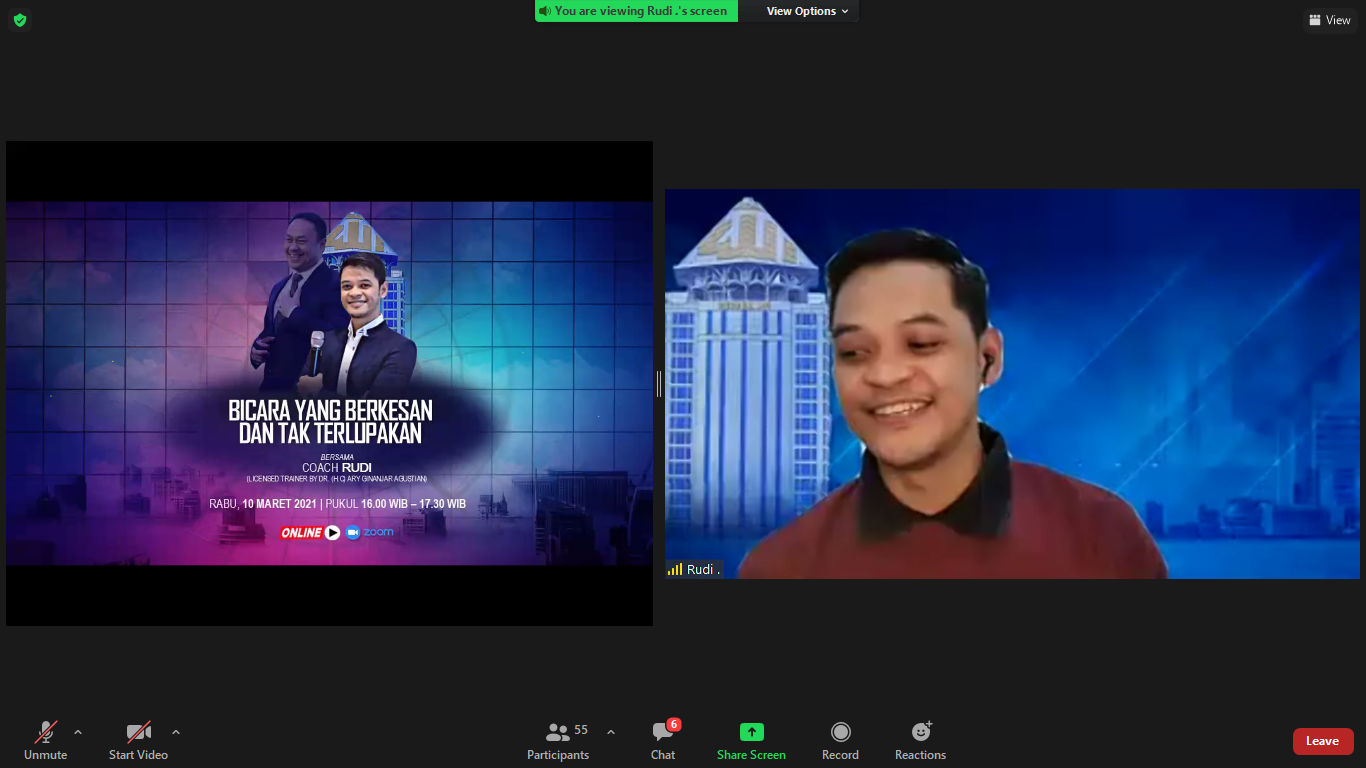Expand participants options arrow
This screenshot has height=768, width=1366.
point(611,732)
